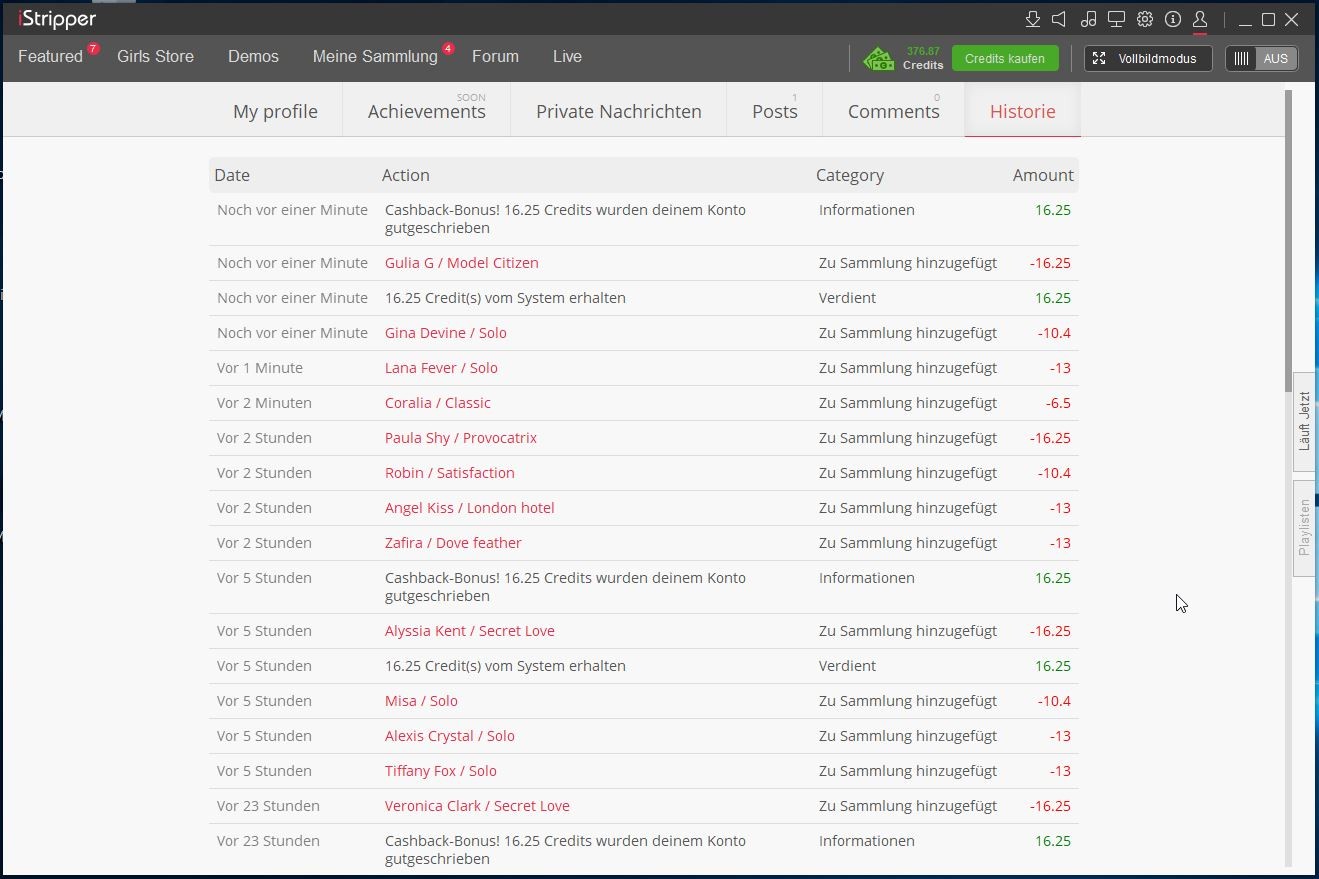Open the Demos section
The width and height of the screenshot is (1319, 879).
click(x=253, y=57)
